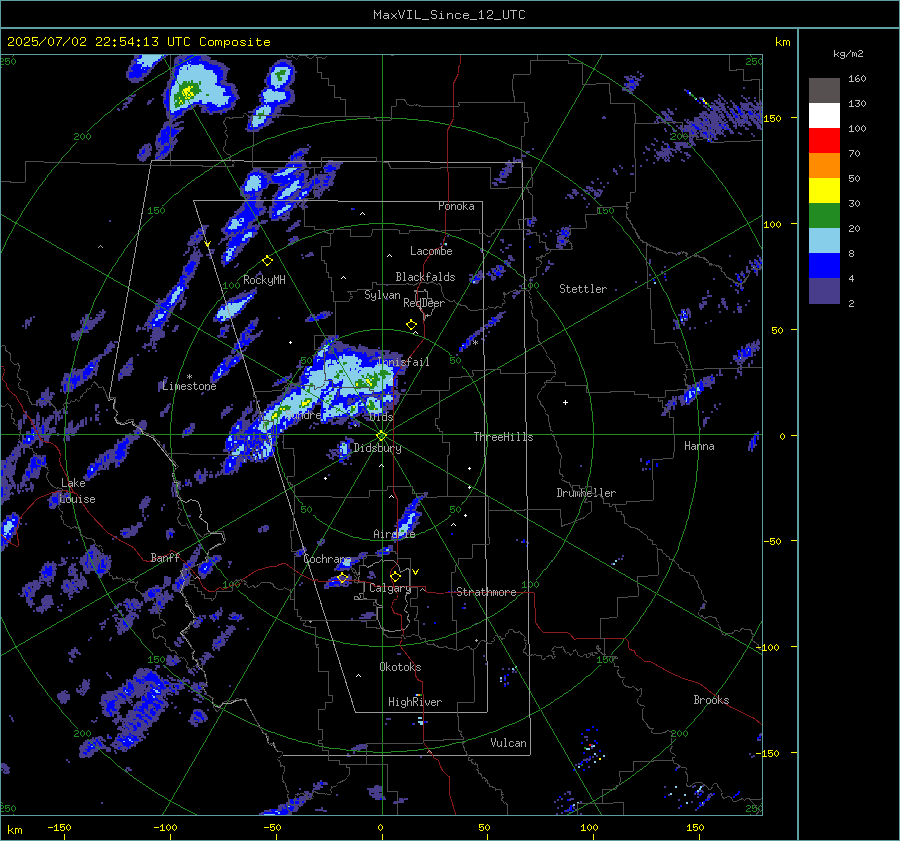This screenshot has width=900, height=841.
Task: Click the yellow diamond marker beside RockyMH
Action: point(267,261)
